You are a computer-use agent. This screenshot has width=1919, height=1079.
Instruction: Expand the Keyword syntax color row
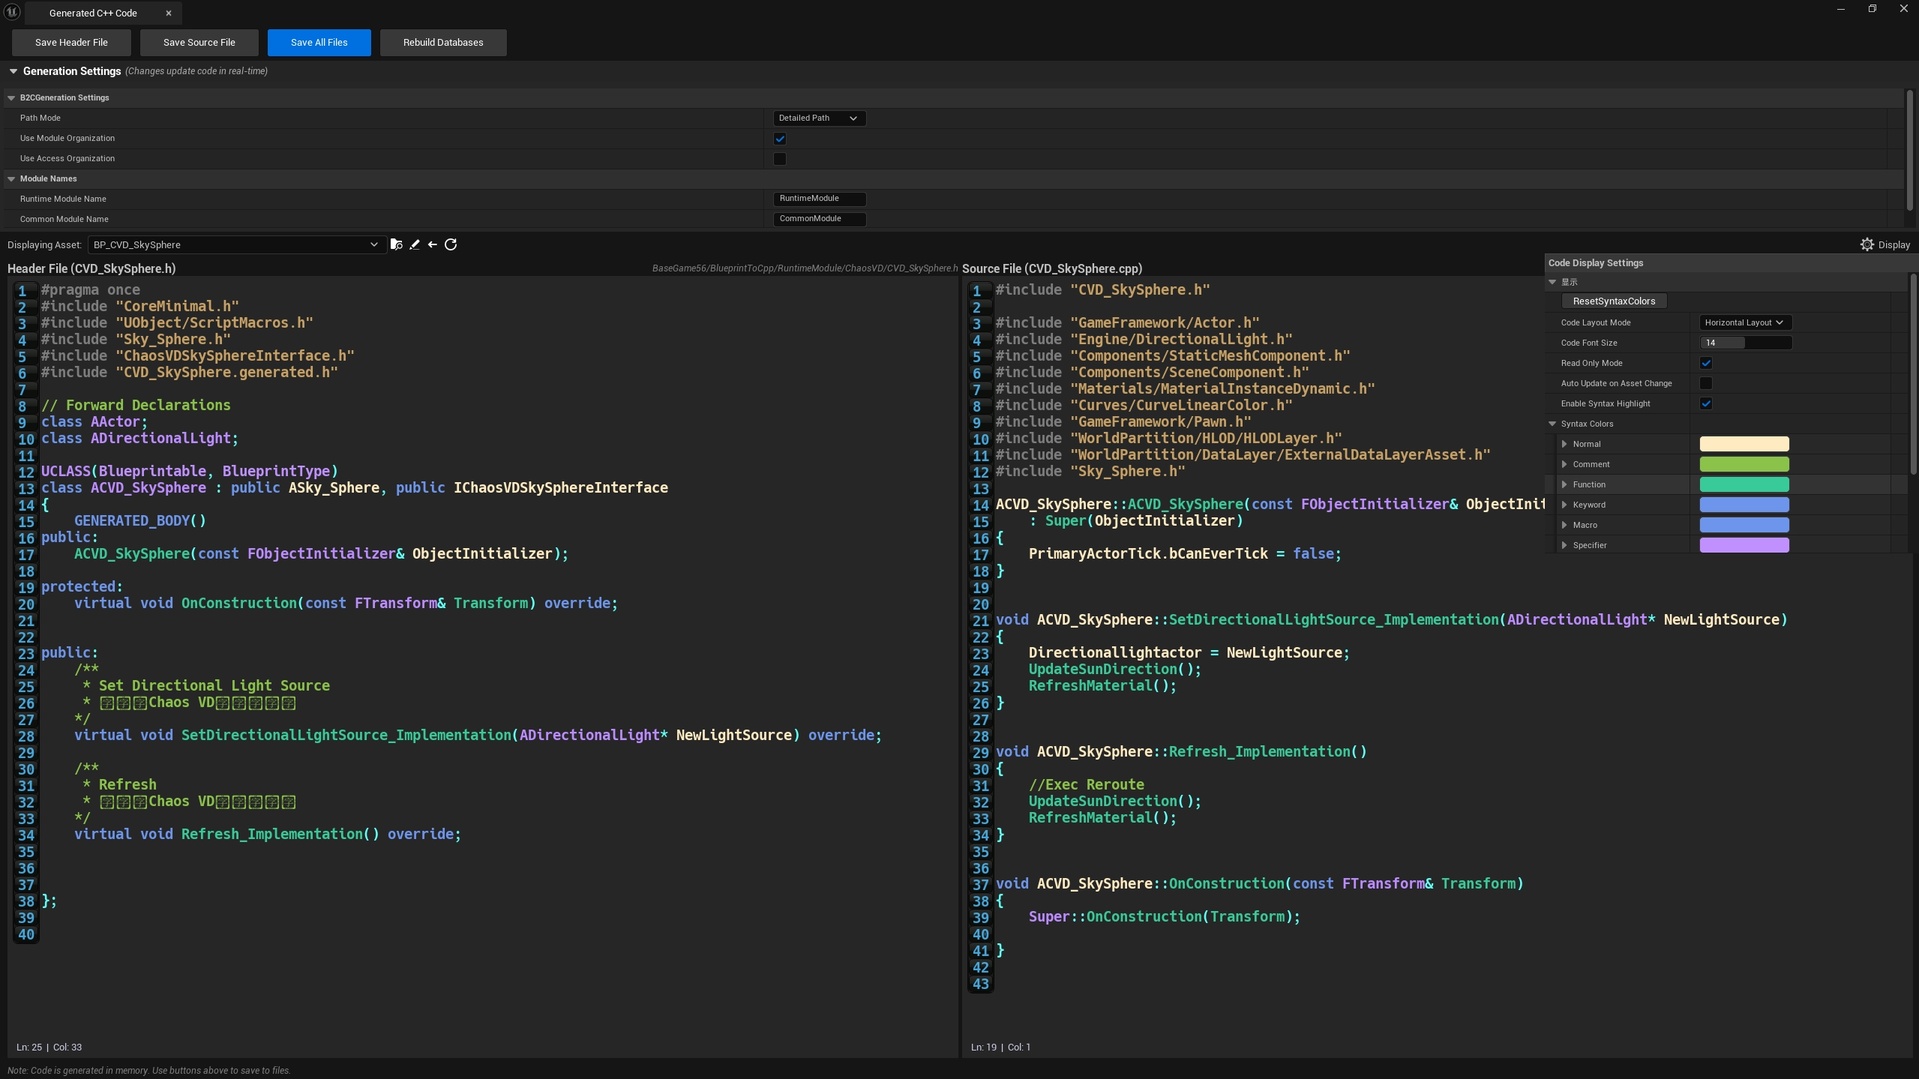click(x=1564, y=505)
